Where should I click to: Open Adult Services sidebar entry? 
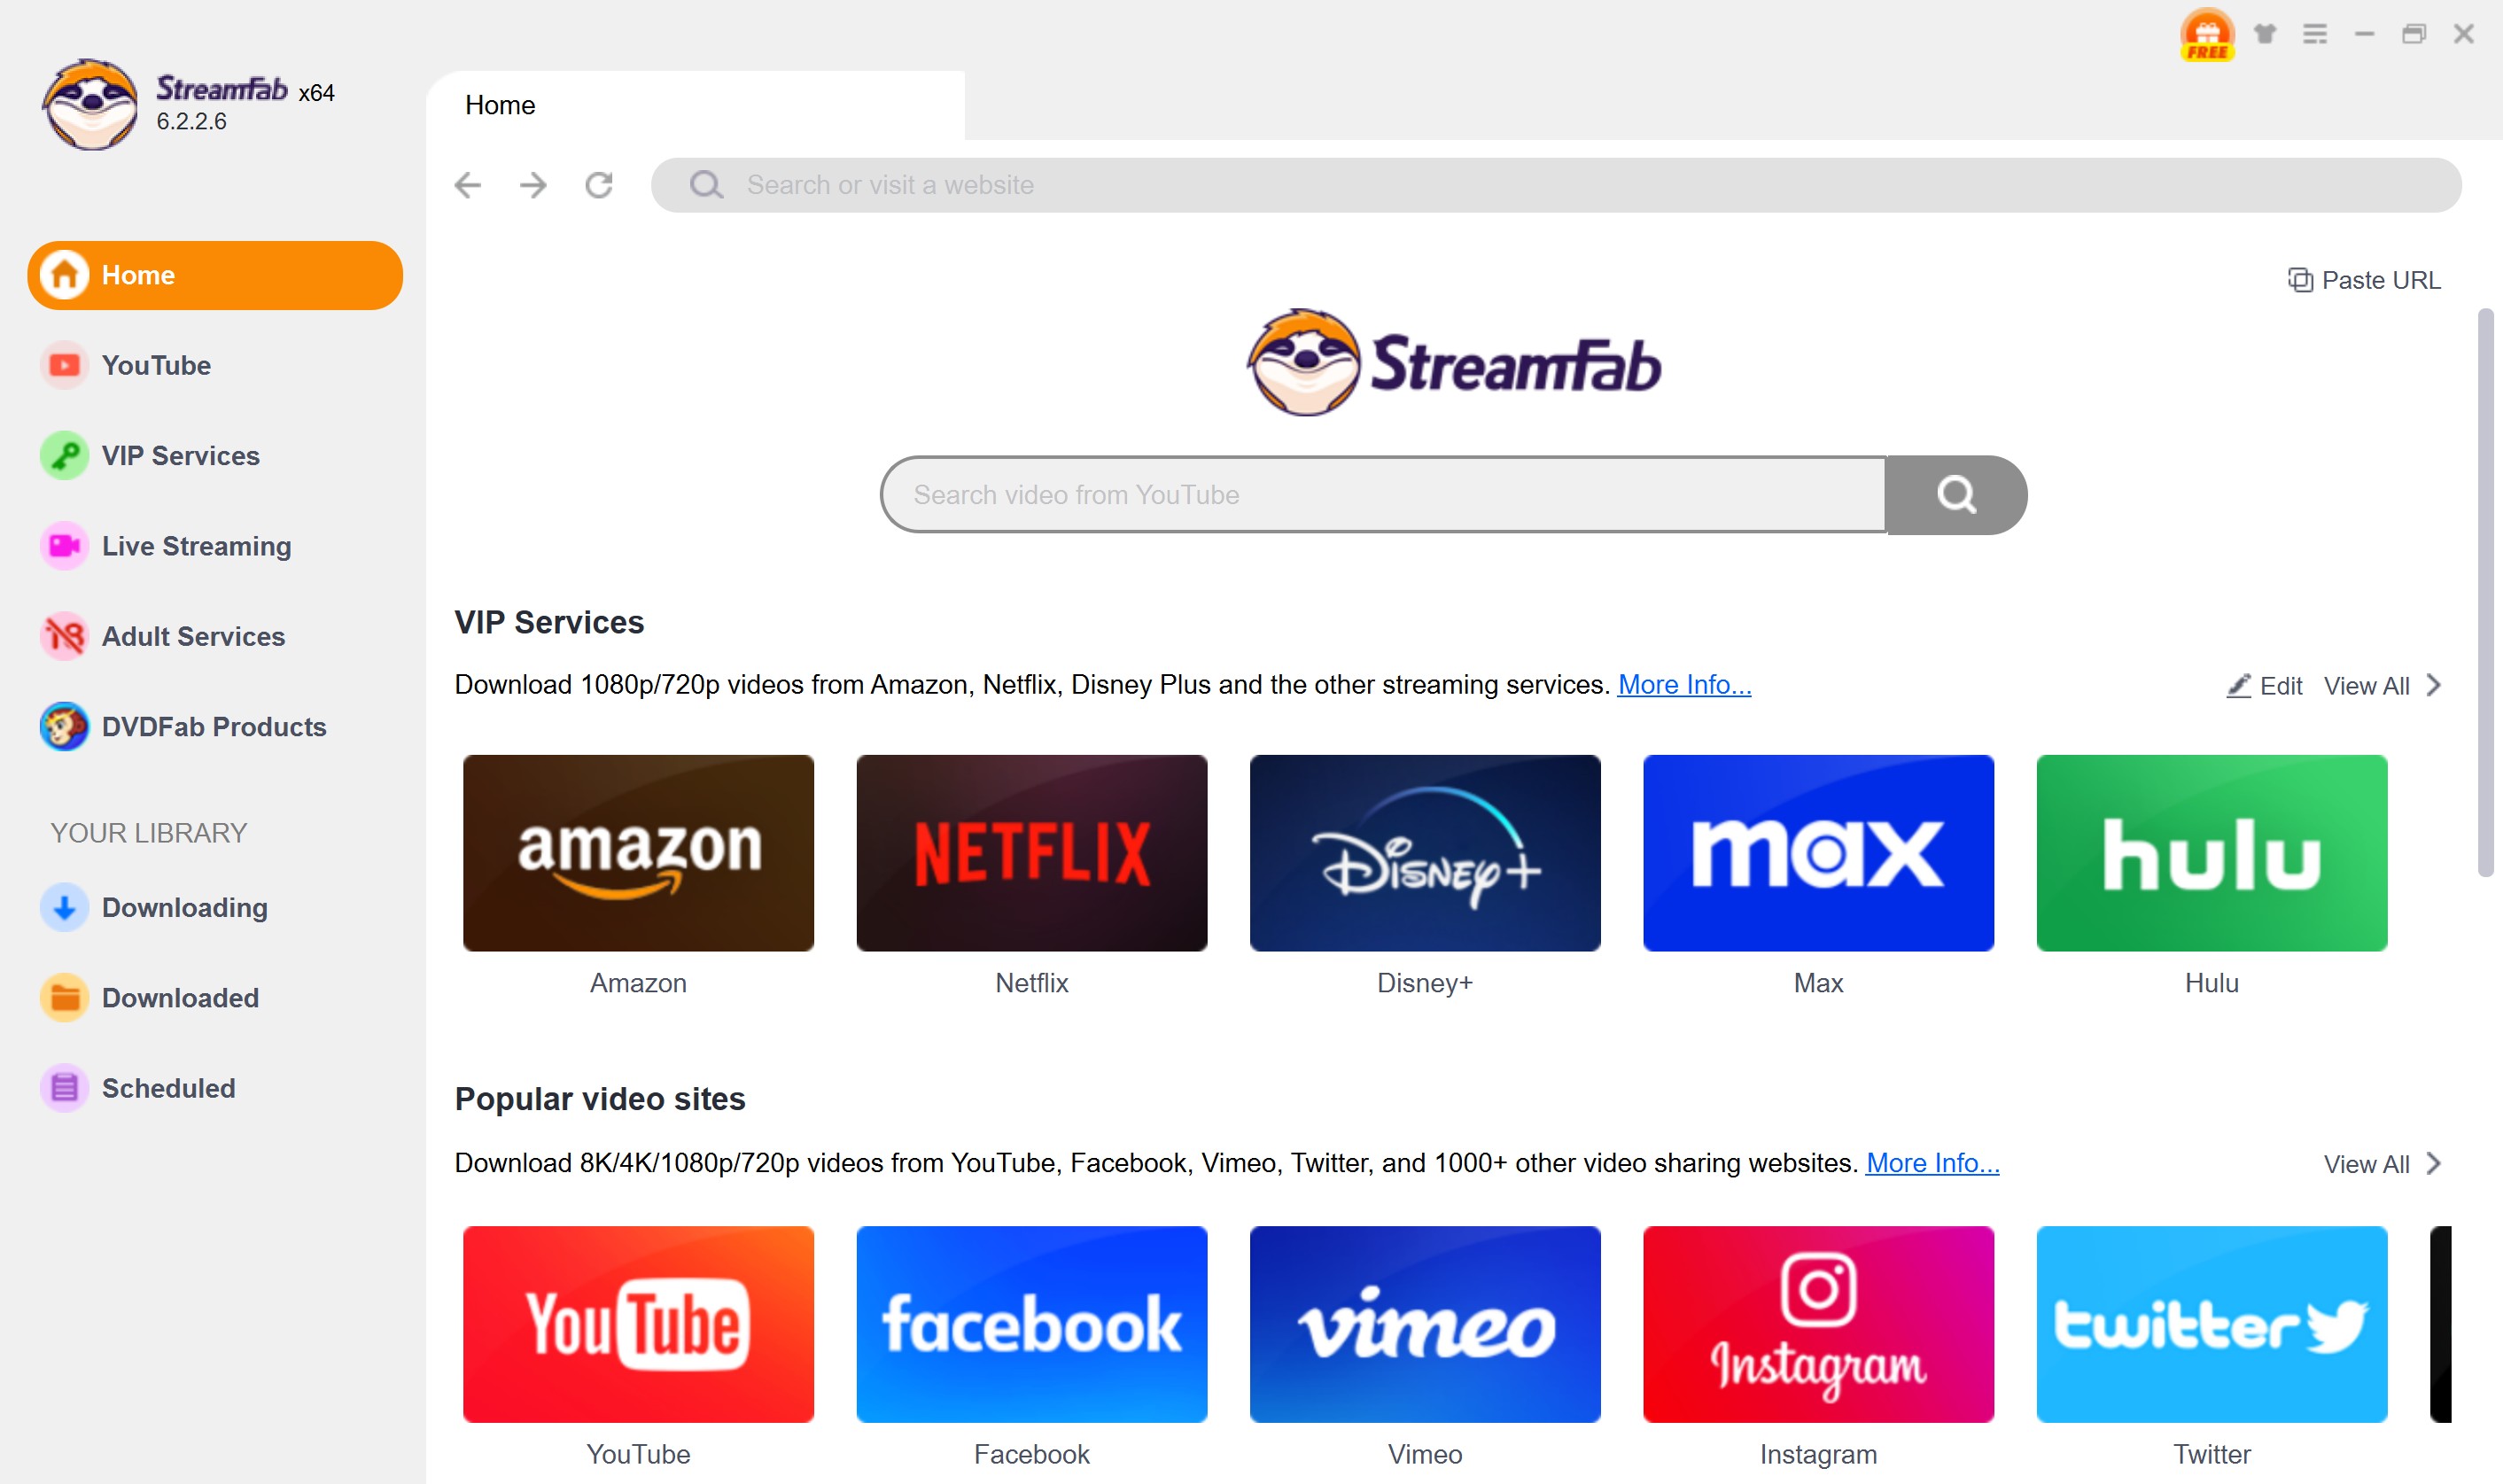(x=215, y=636)
